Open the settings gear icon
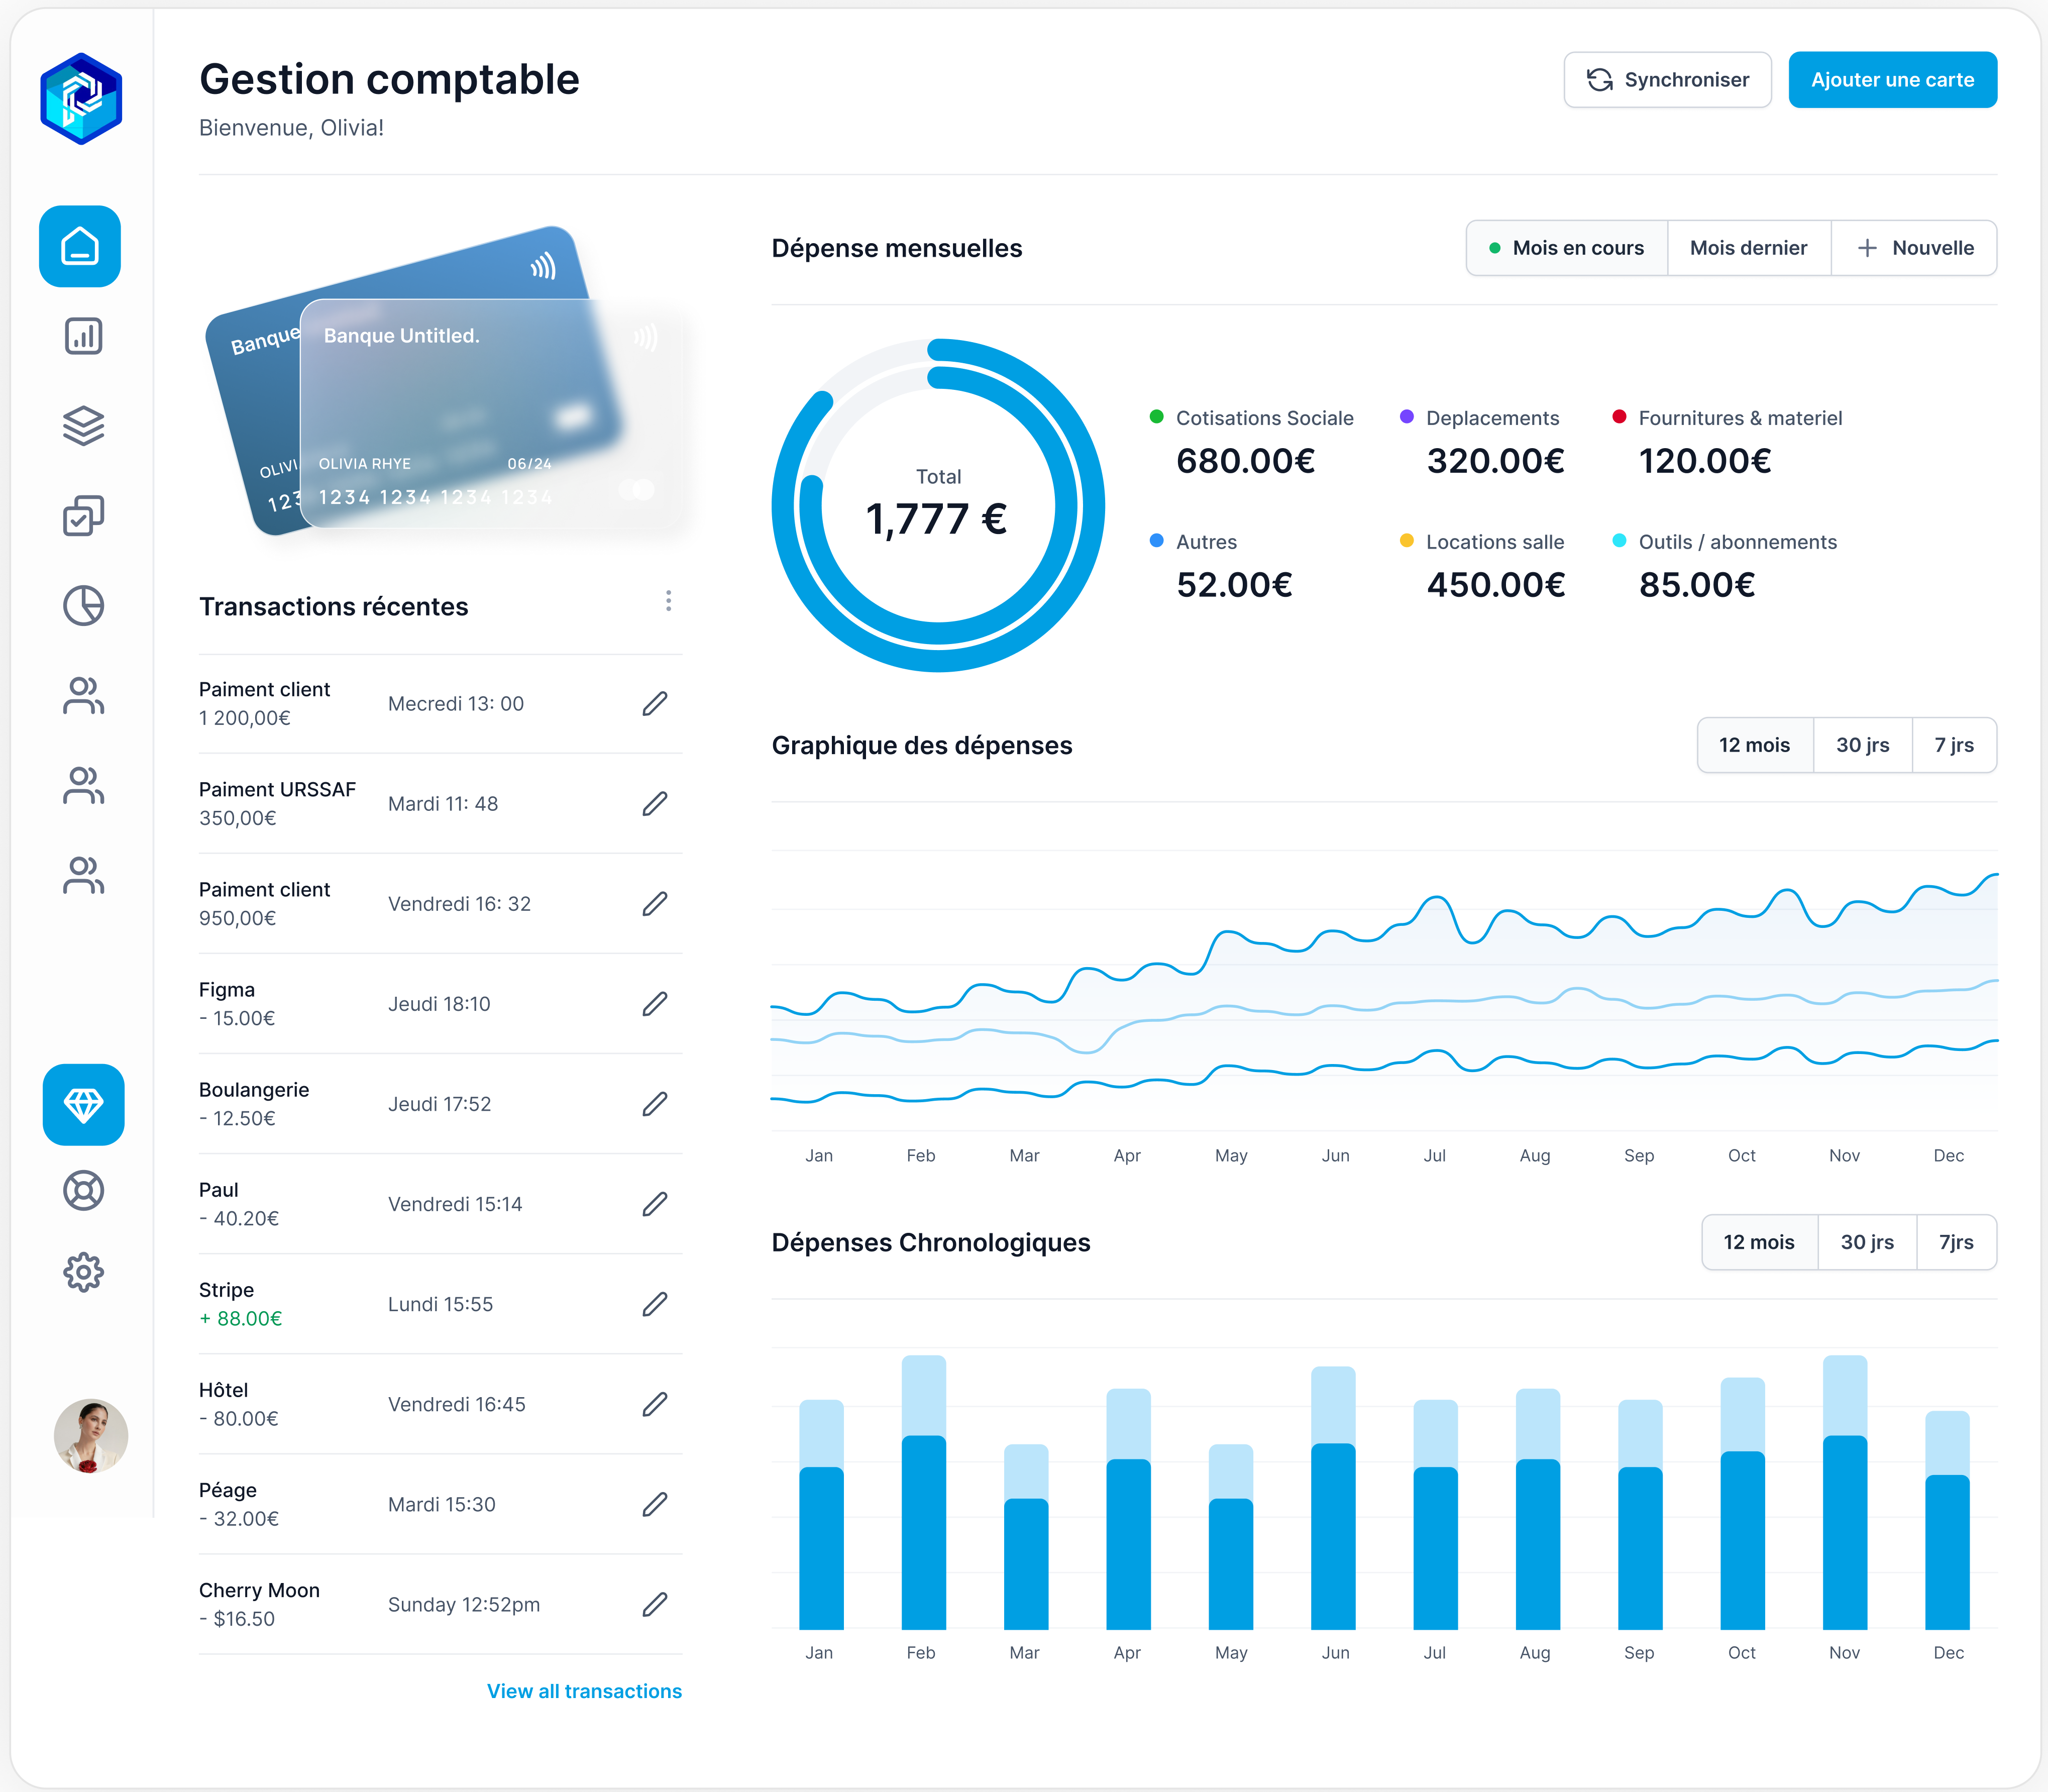The height and width of the screenshot is (1792, 2048). pos(83,1272)
